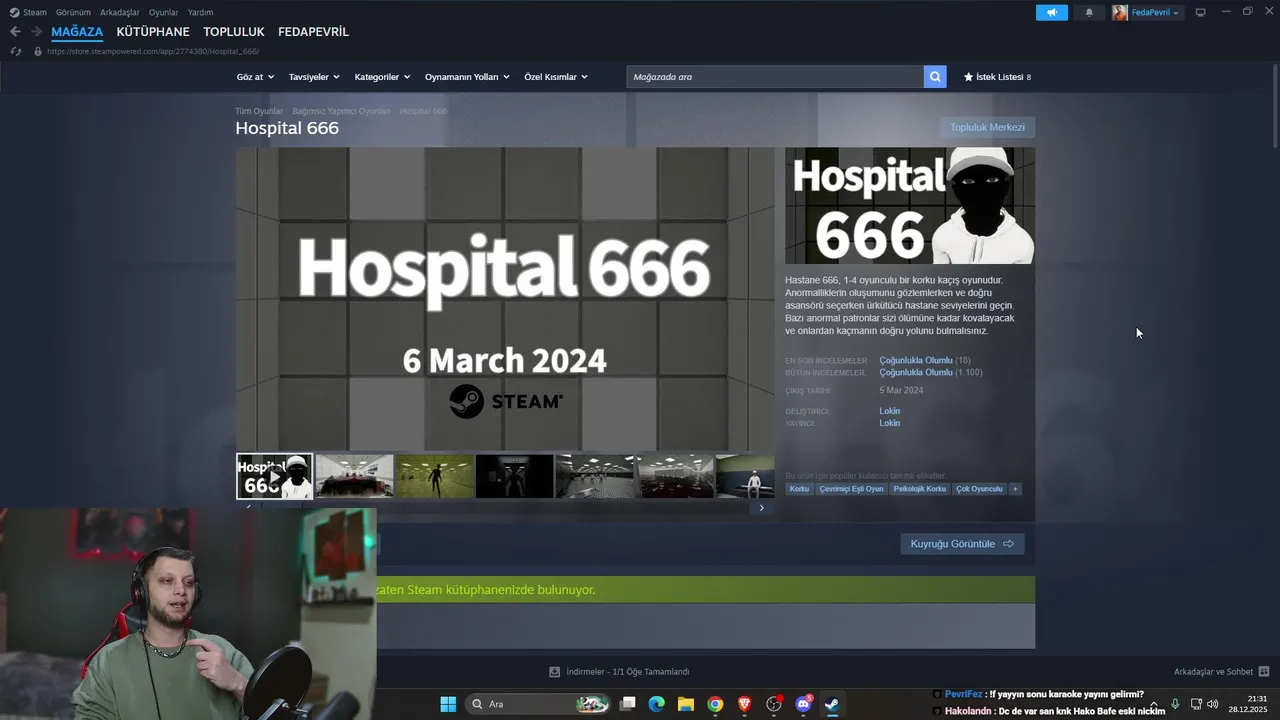Switch to the MAĞAZA tab

pyautogui.click(x=77, y=32)
